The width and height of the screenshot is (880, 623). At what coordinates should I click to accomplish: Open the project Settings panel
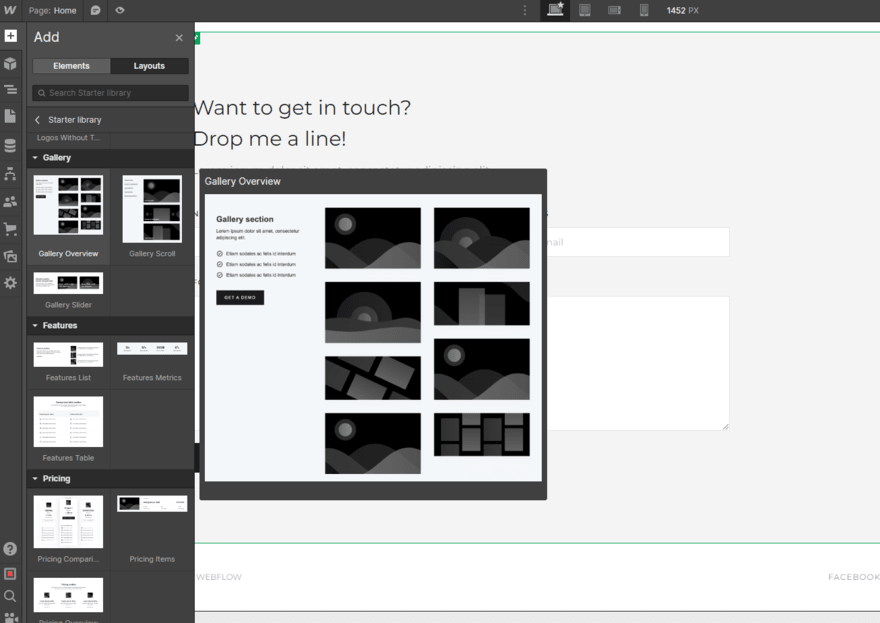pyautogui.click(x=10, y=283)
